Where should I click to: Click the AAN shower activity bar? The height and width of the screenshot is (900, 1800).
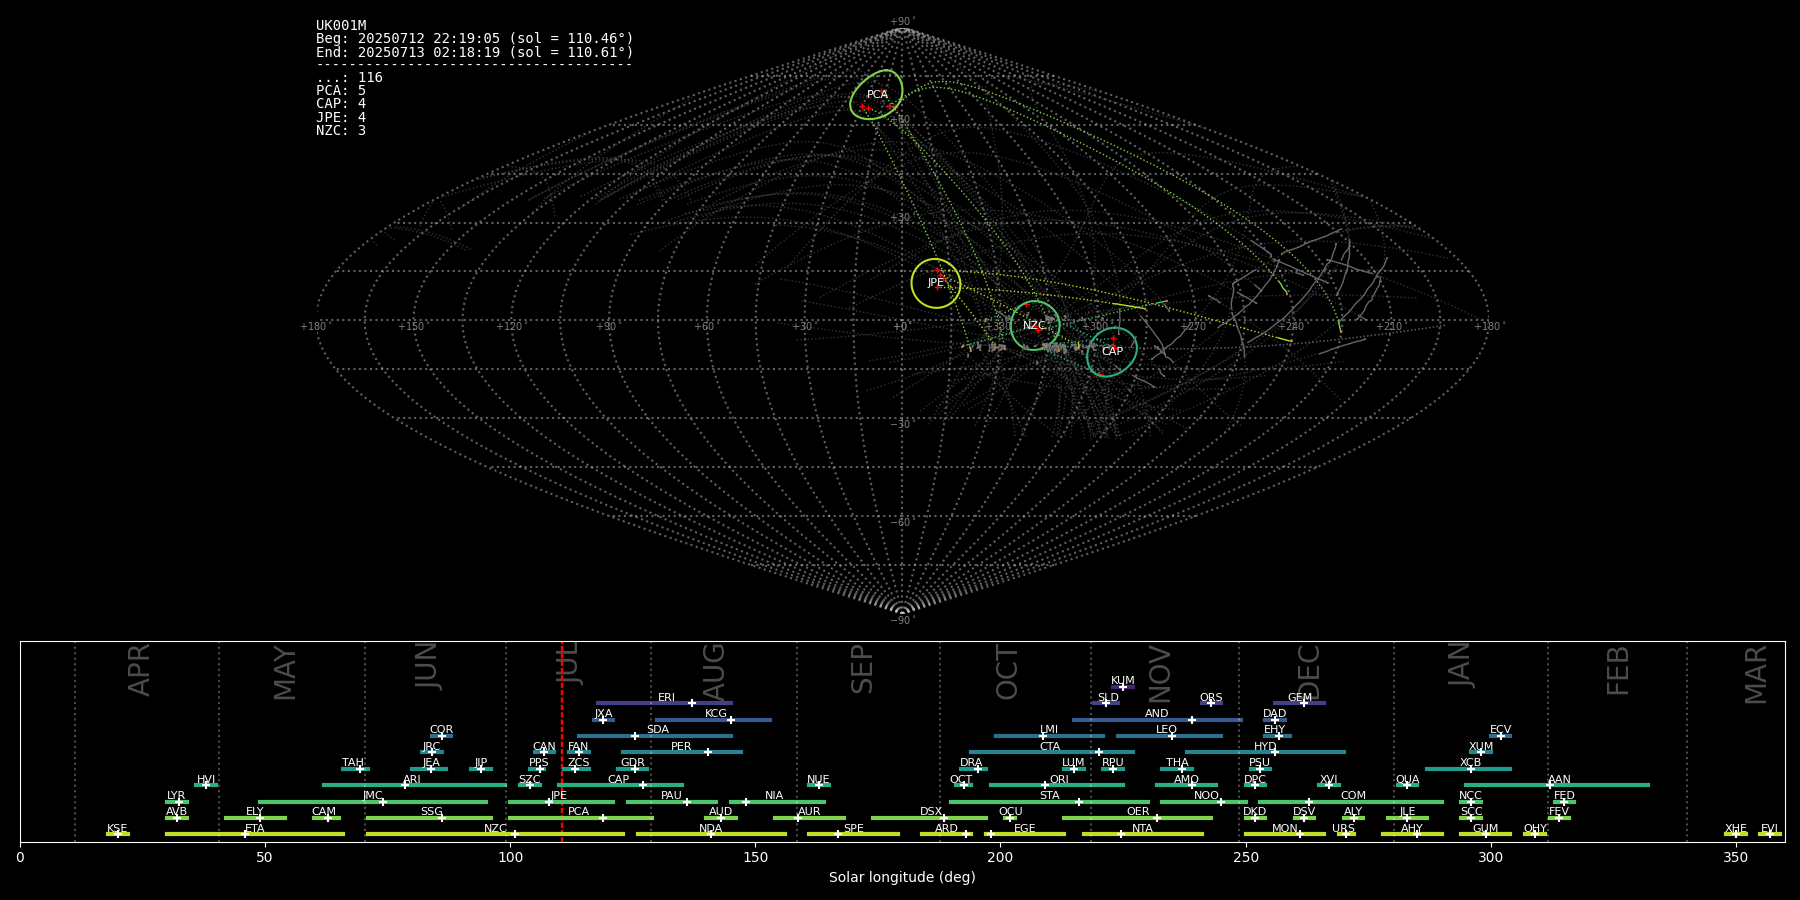1557,785
